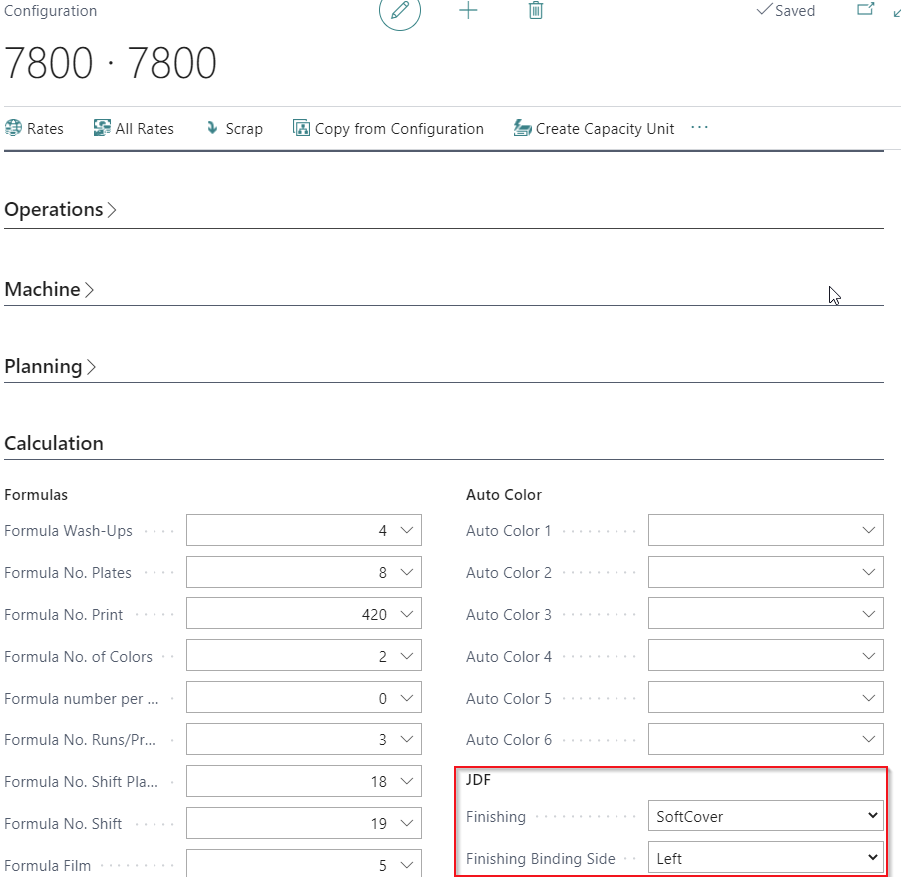Expand the Machine section
901x877 pixels.
coord(49,289)
